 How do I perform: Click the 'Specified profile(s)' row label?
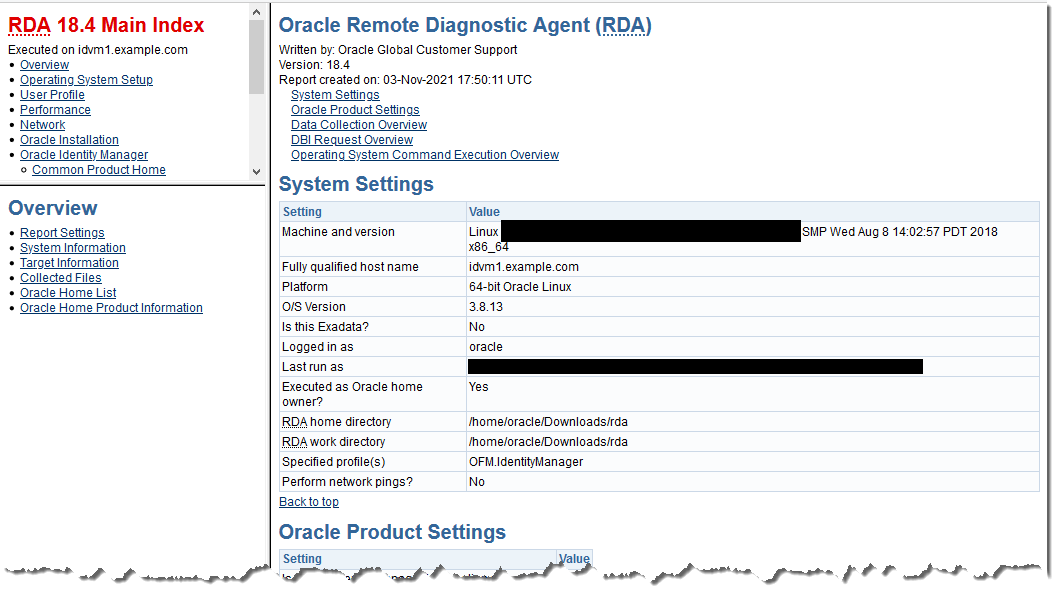coord(333,462)
